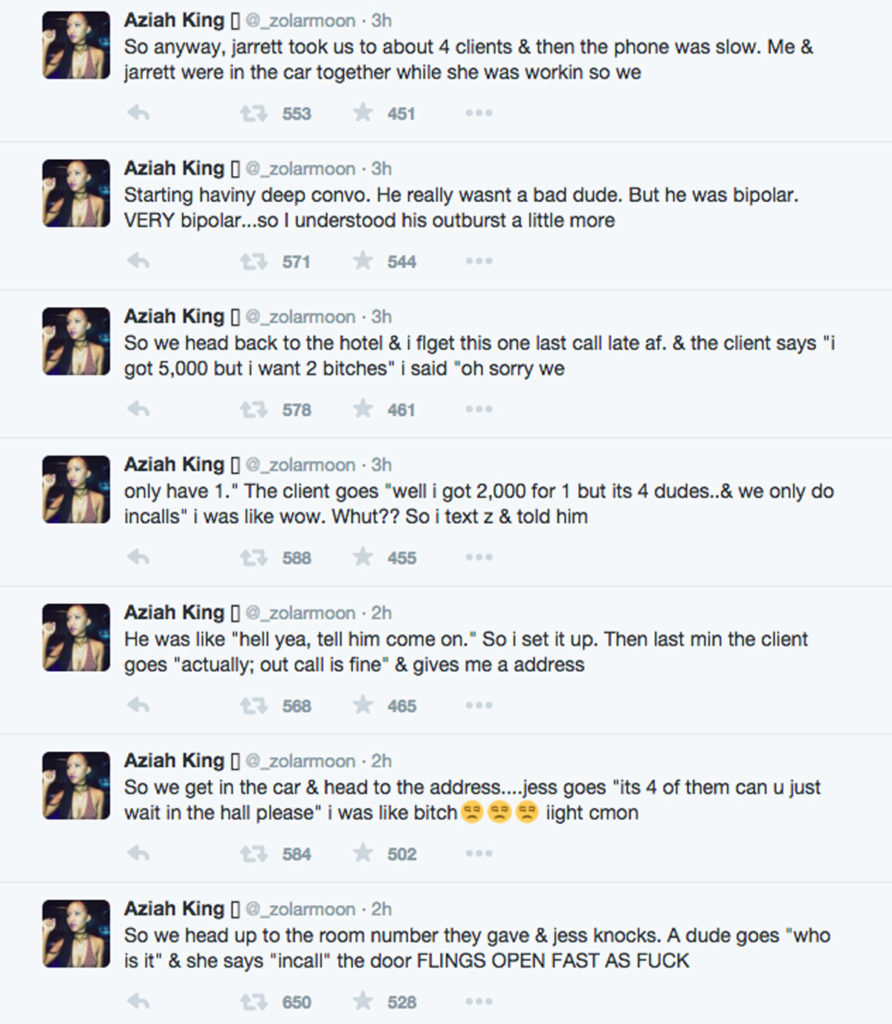892x1024 pixels.
Task: Retweet the "wait in the hall" tweet
Action: pyautogui.click(x=253, y=854)
